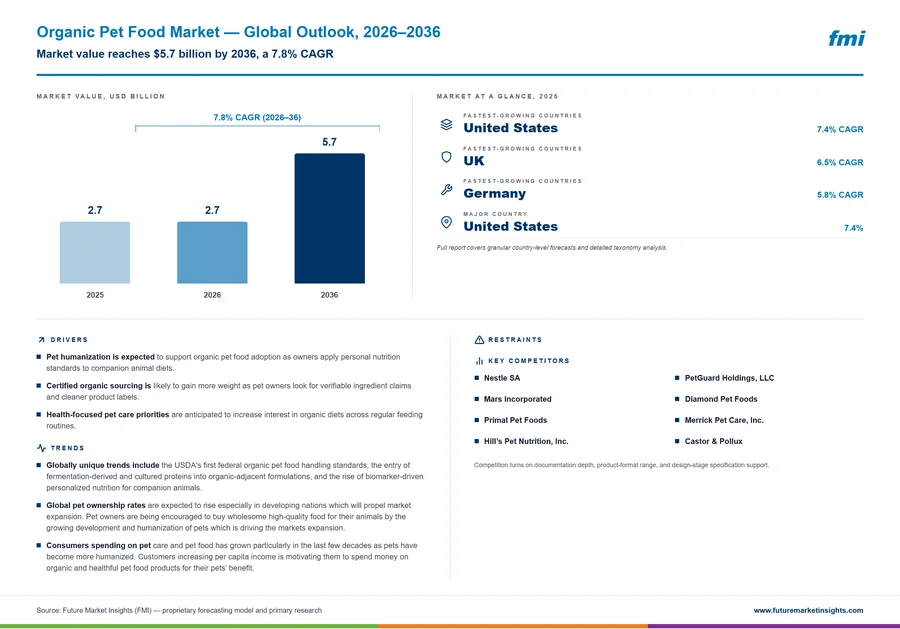This screenshot has height=629, width=900.
Task: Click the 'DRIVERS' section heading
Action: coord(69,340)
